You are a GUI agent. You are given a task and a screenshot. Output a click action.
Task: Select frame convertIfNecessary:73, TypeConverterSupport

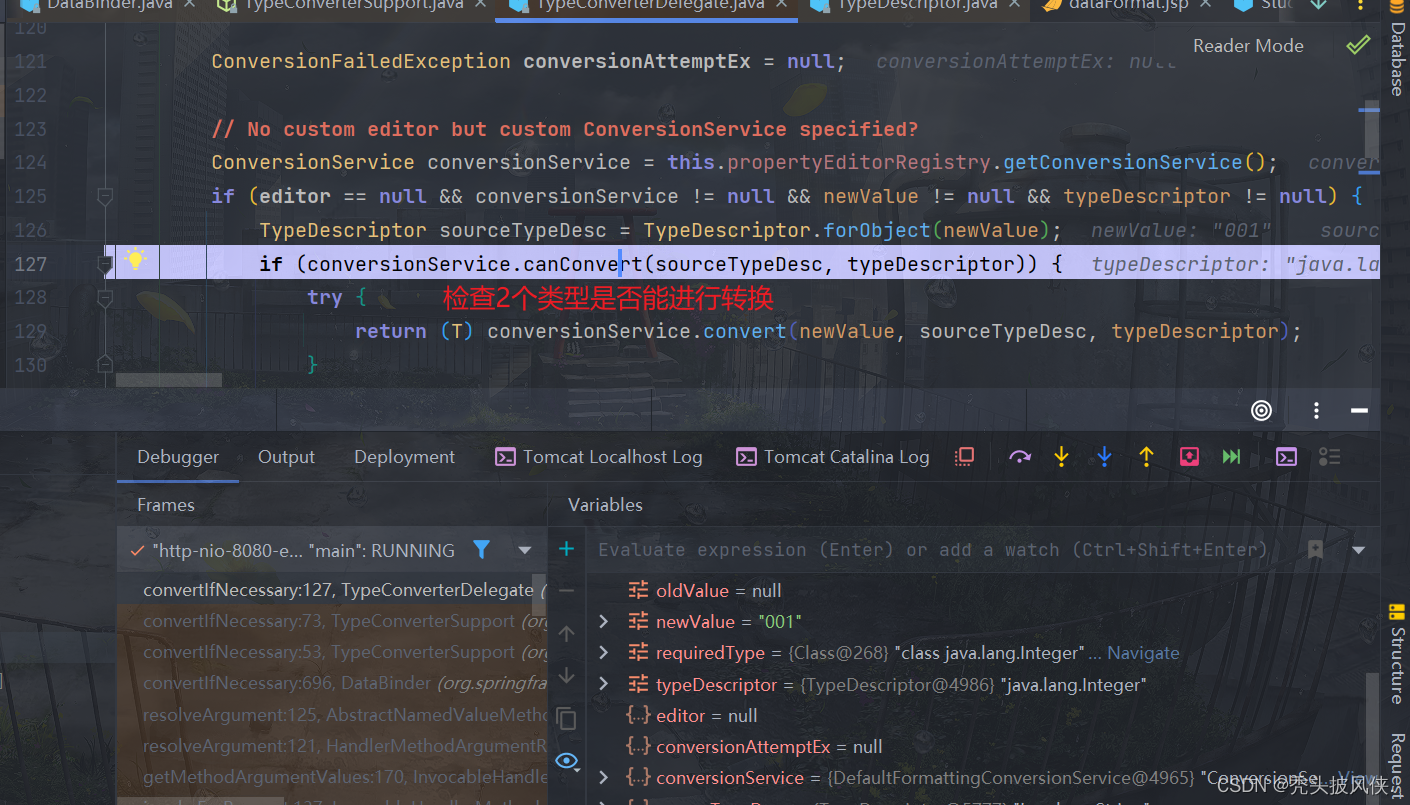[x=332, y=621]
